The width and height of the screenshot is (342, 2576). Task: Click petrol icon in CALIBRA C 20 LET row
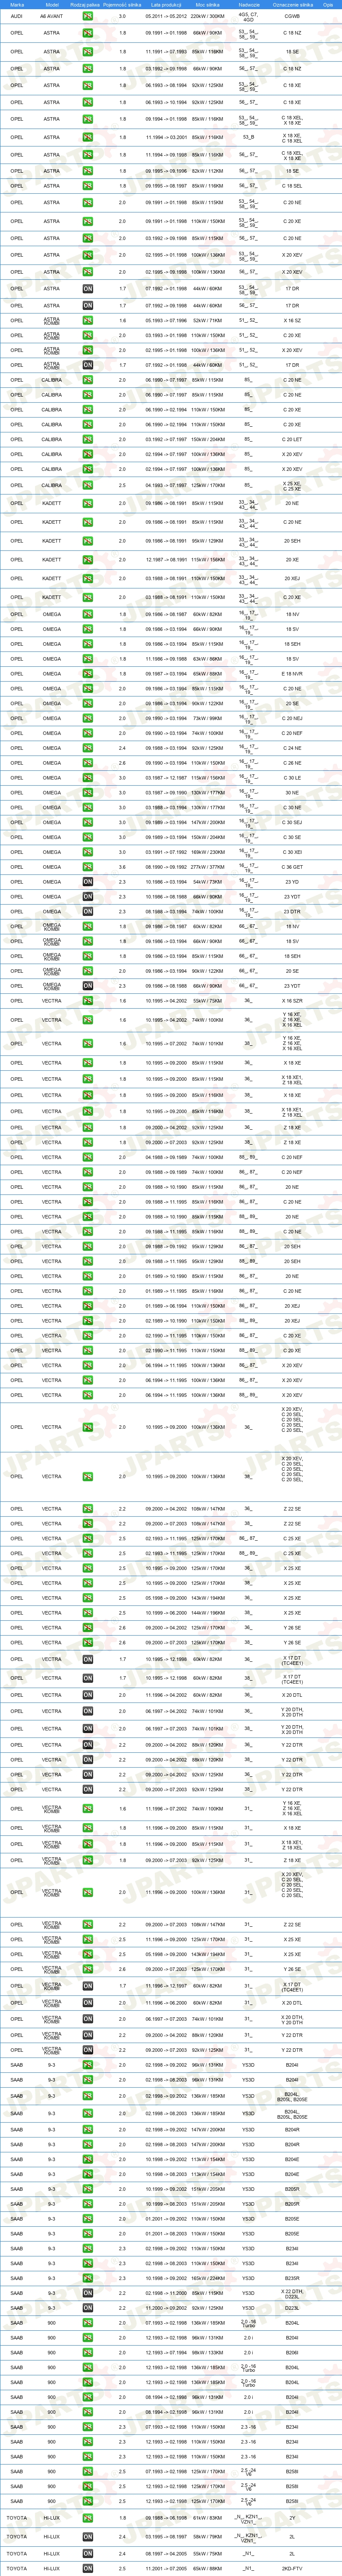[88, 439]
